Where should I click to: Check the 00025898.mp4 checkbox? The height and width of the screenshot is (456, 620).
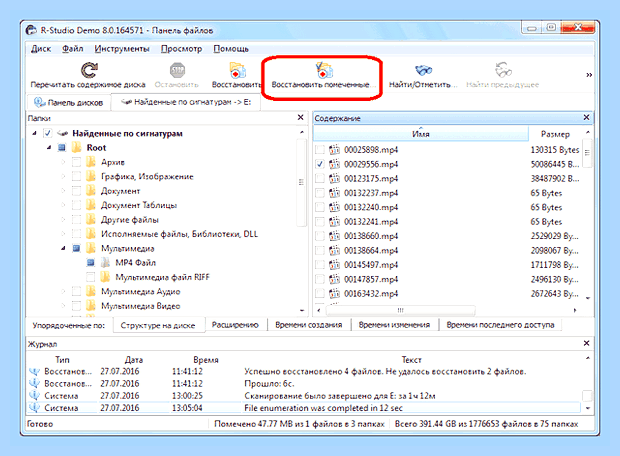click(x=320, y=149)
